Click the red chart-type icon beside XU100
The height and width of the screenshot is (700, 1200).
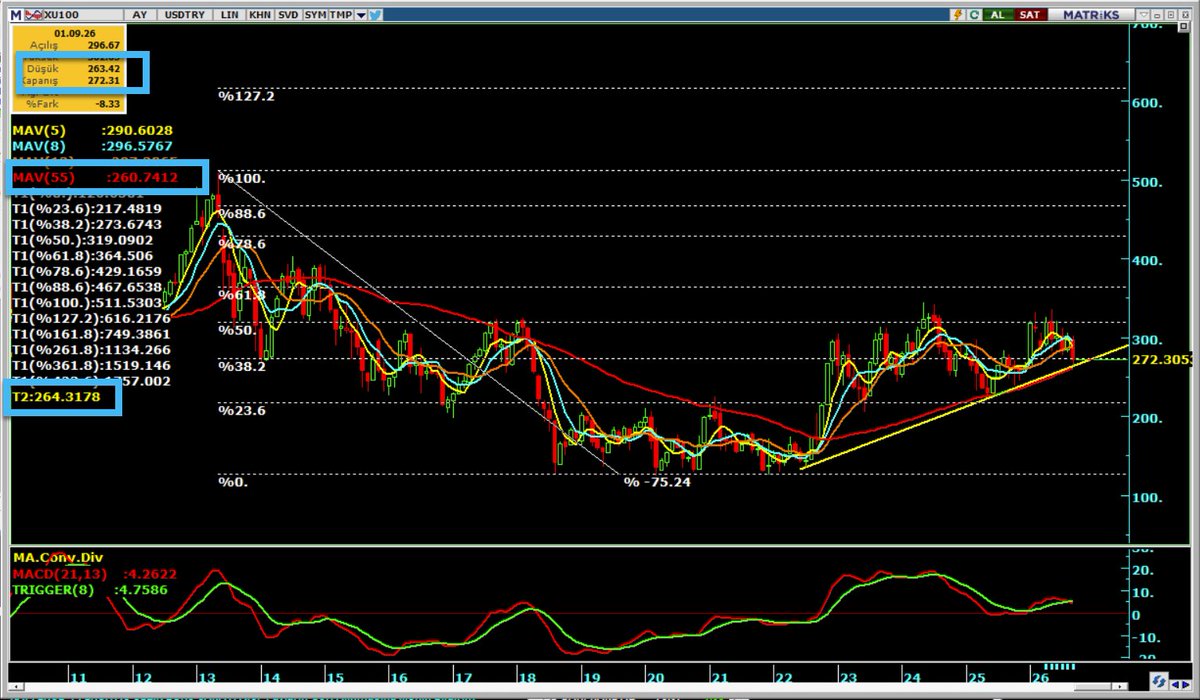click(34, 14)
